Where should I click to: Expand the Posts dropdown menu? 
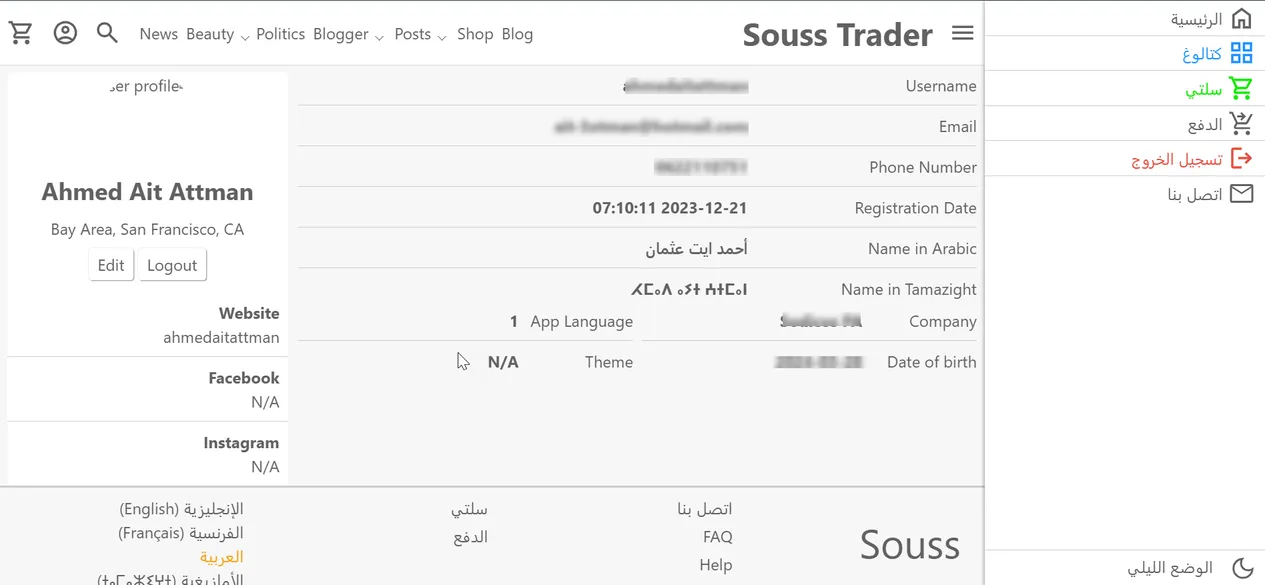(420, 34)
